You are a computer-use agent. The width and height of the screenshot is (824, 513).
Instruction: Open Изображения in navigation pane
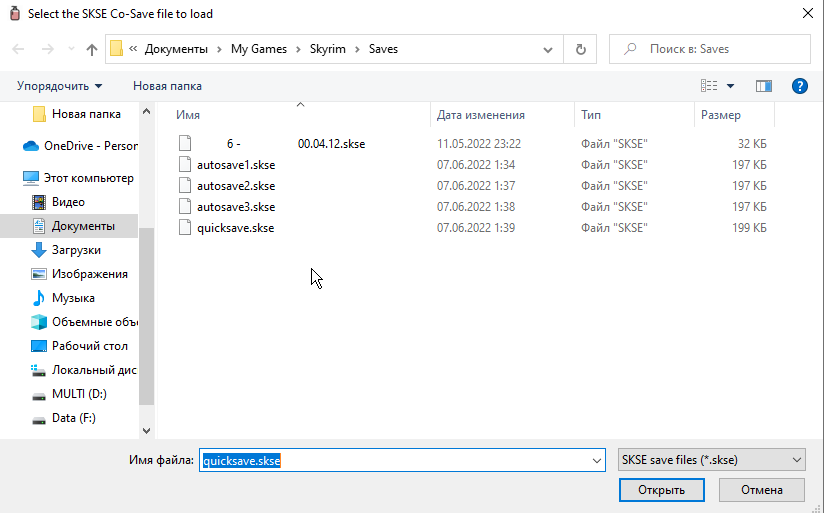pyautogui.click(x=79, y=274)
